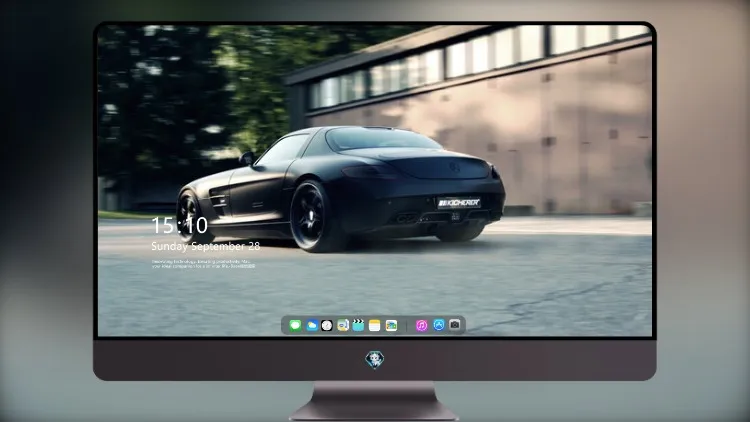750x422 pixels.
Task: Open the Photo Slideshow app icon in the dock
Action: tap(391, 325)
